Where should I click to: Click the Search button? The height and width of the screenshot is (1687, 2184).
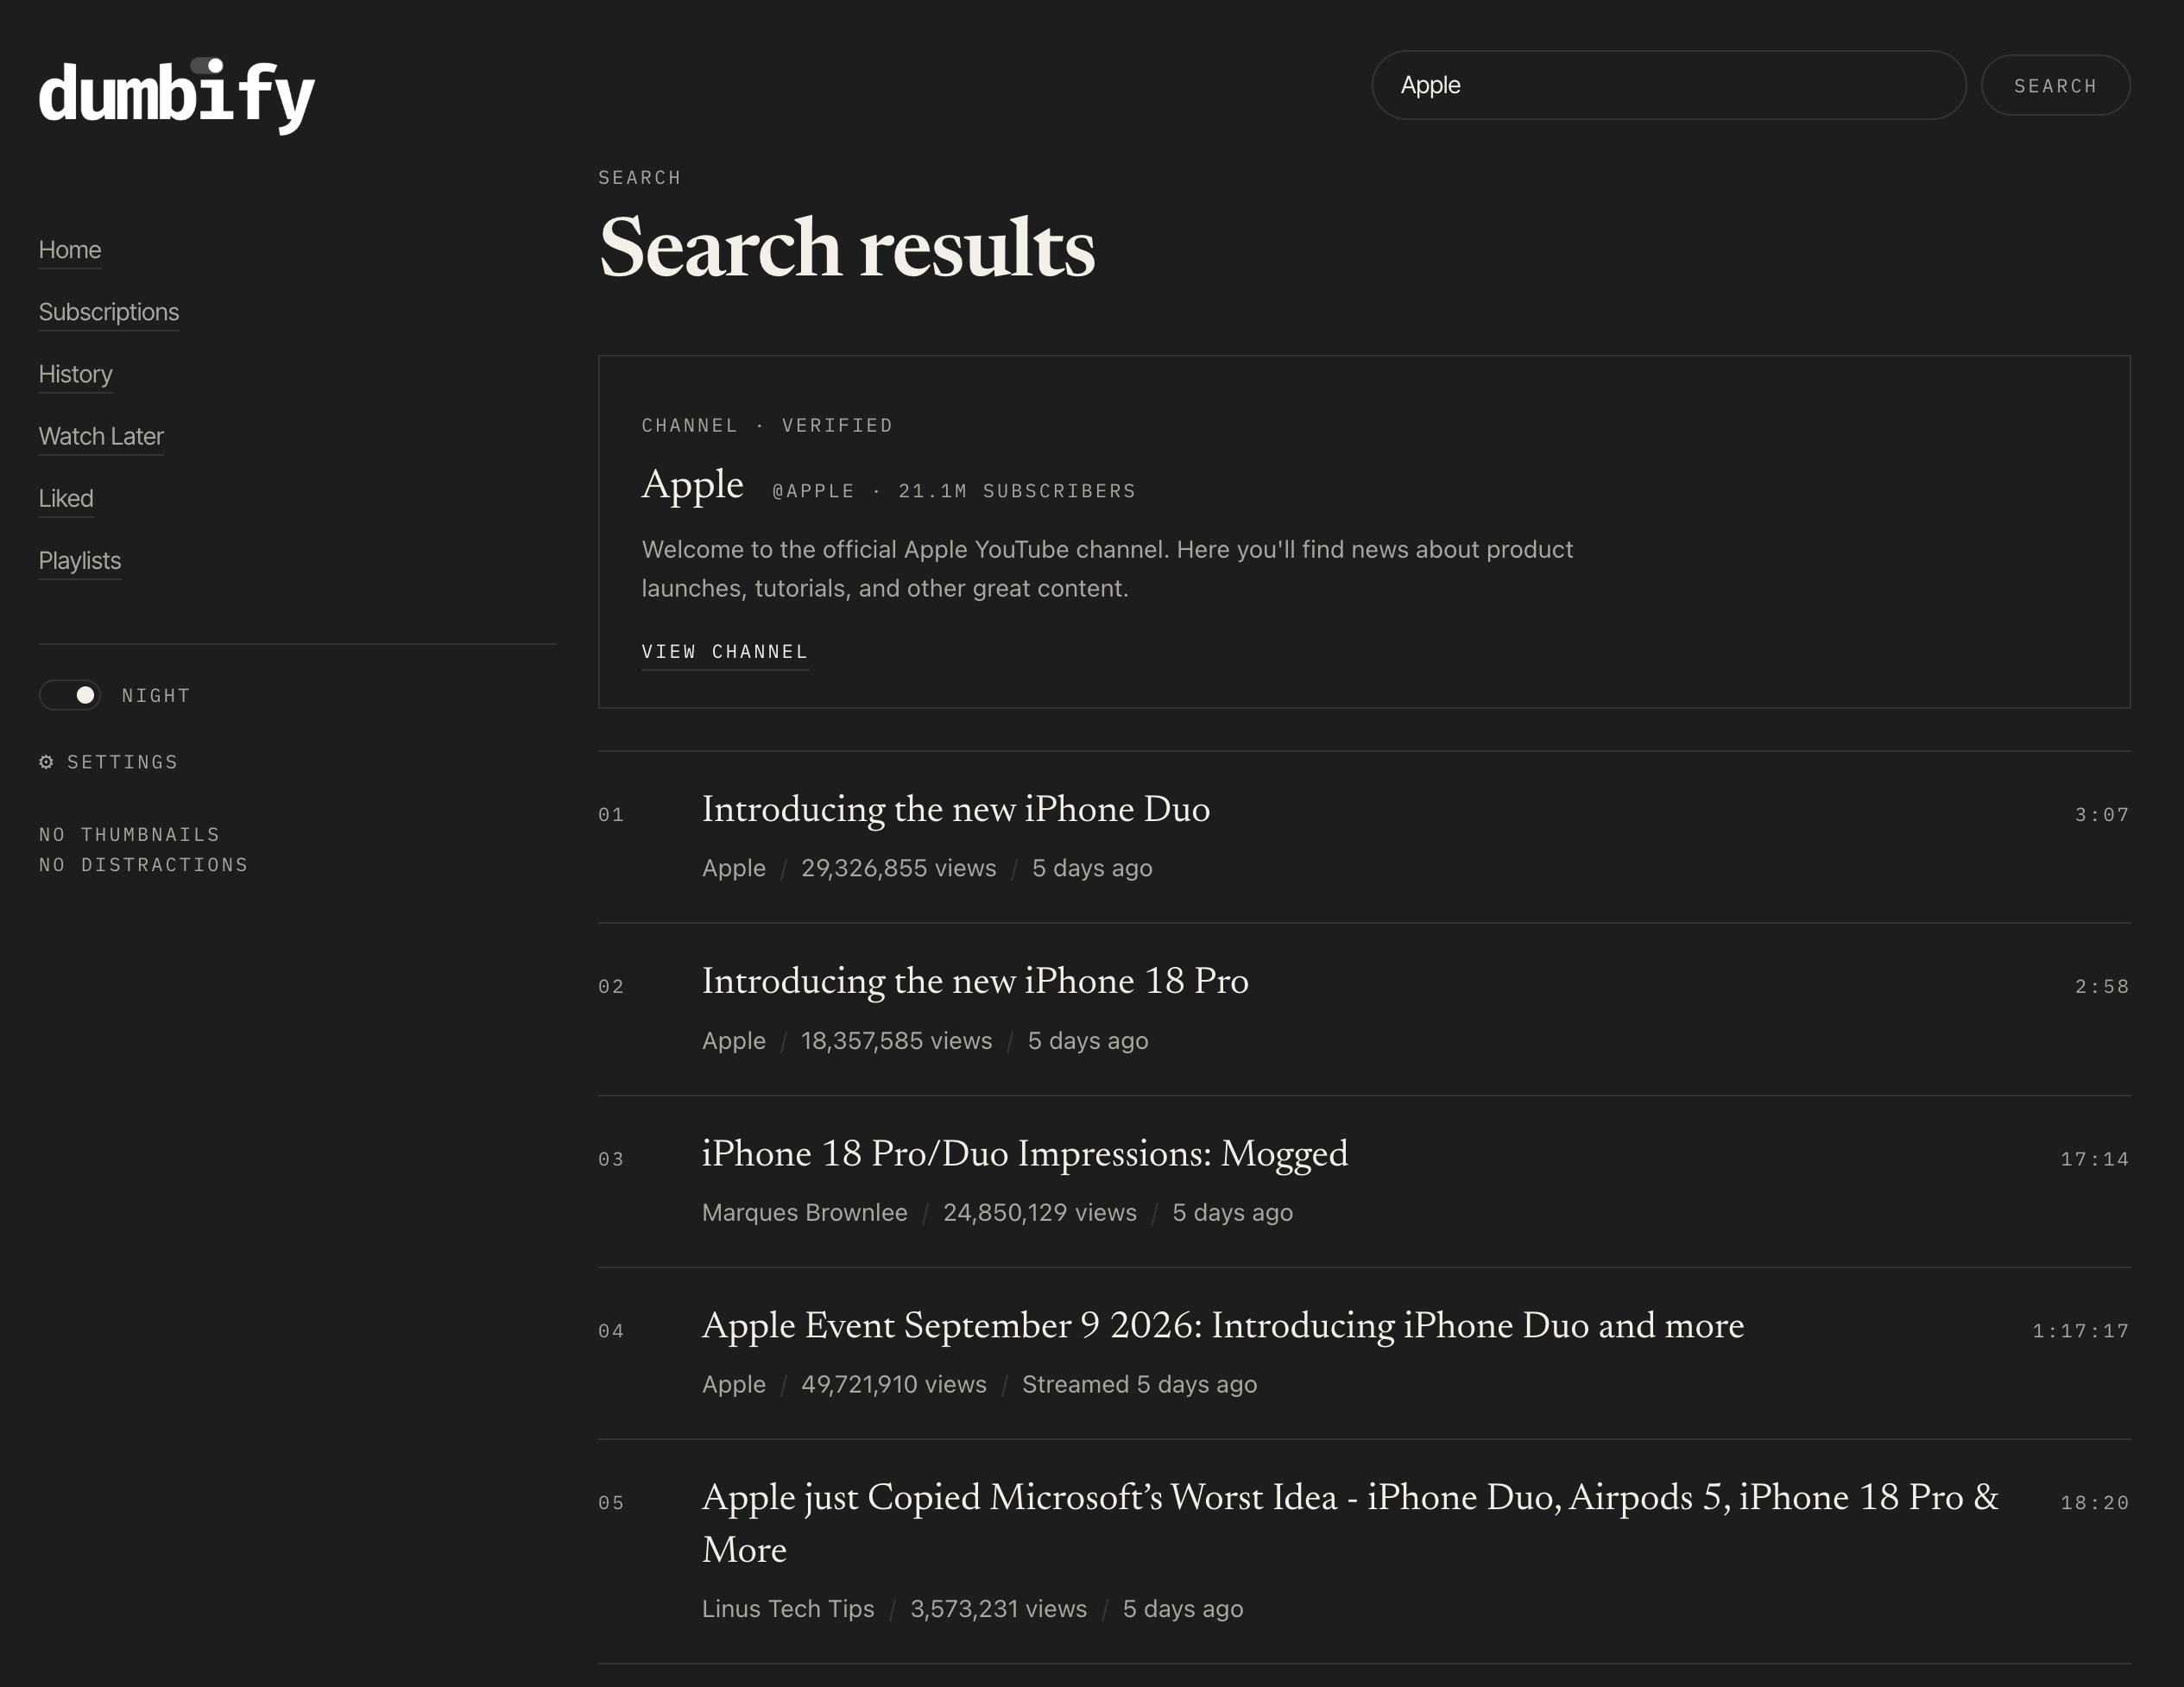click(x=2055, y=86)
